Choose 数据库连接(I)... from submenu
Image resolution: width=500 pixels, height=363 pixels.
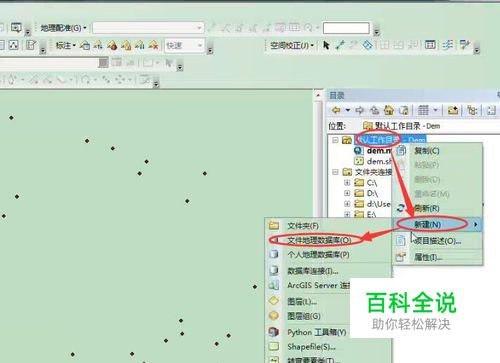click(x=328, y=271)
